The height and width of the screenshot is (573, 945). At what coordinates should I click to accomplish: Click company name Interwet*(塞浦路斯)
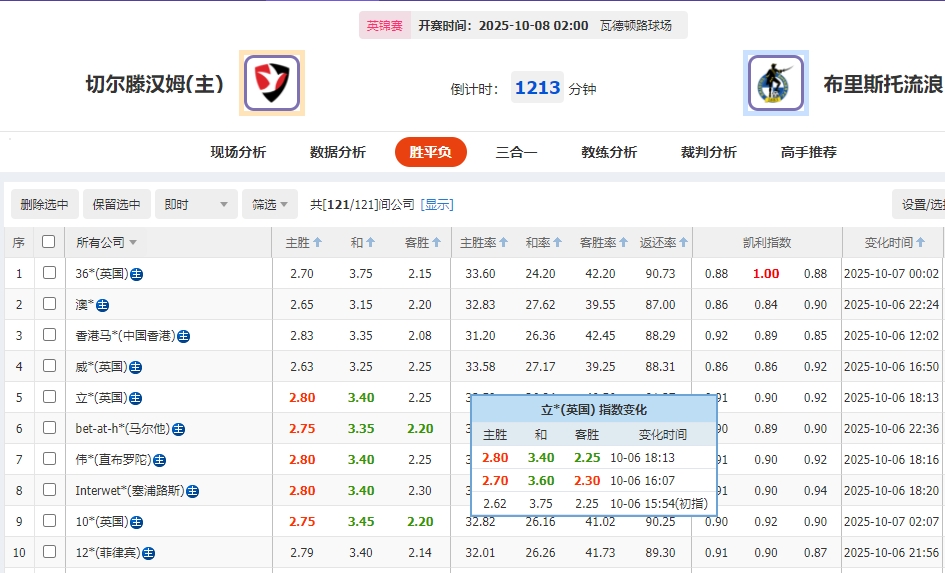(130, 490)
